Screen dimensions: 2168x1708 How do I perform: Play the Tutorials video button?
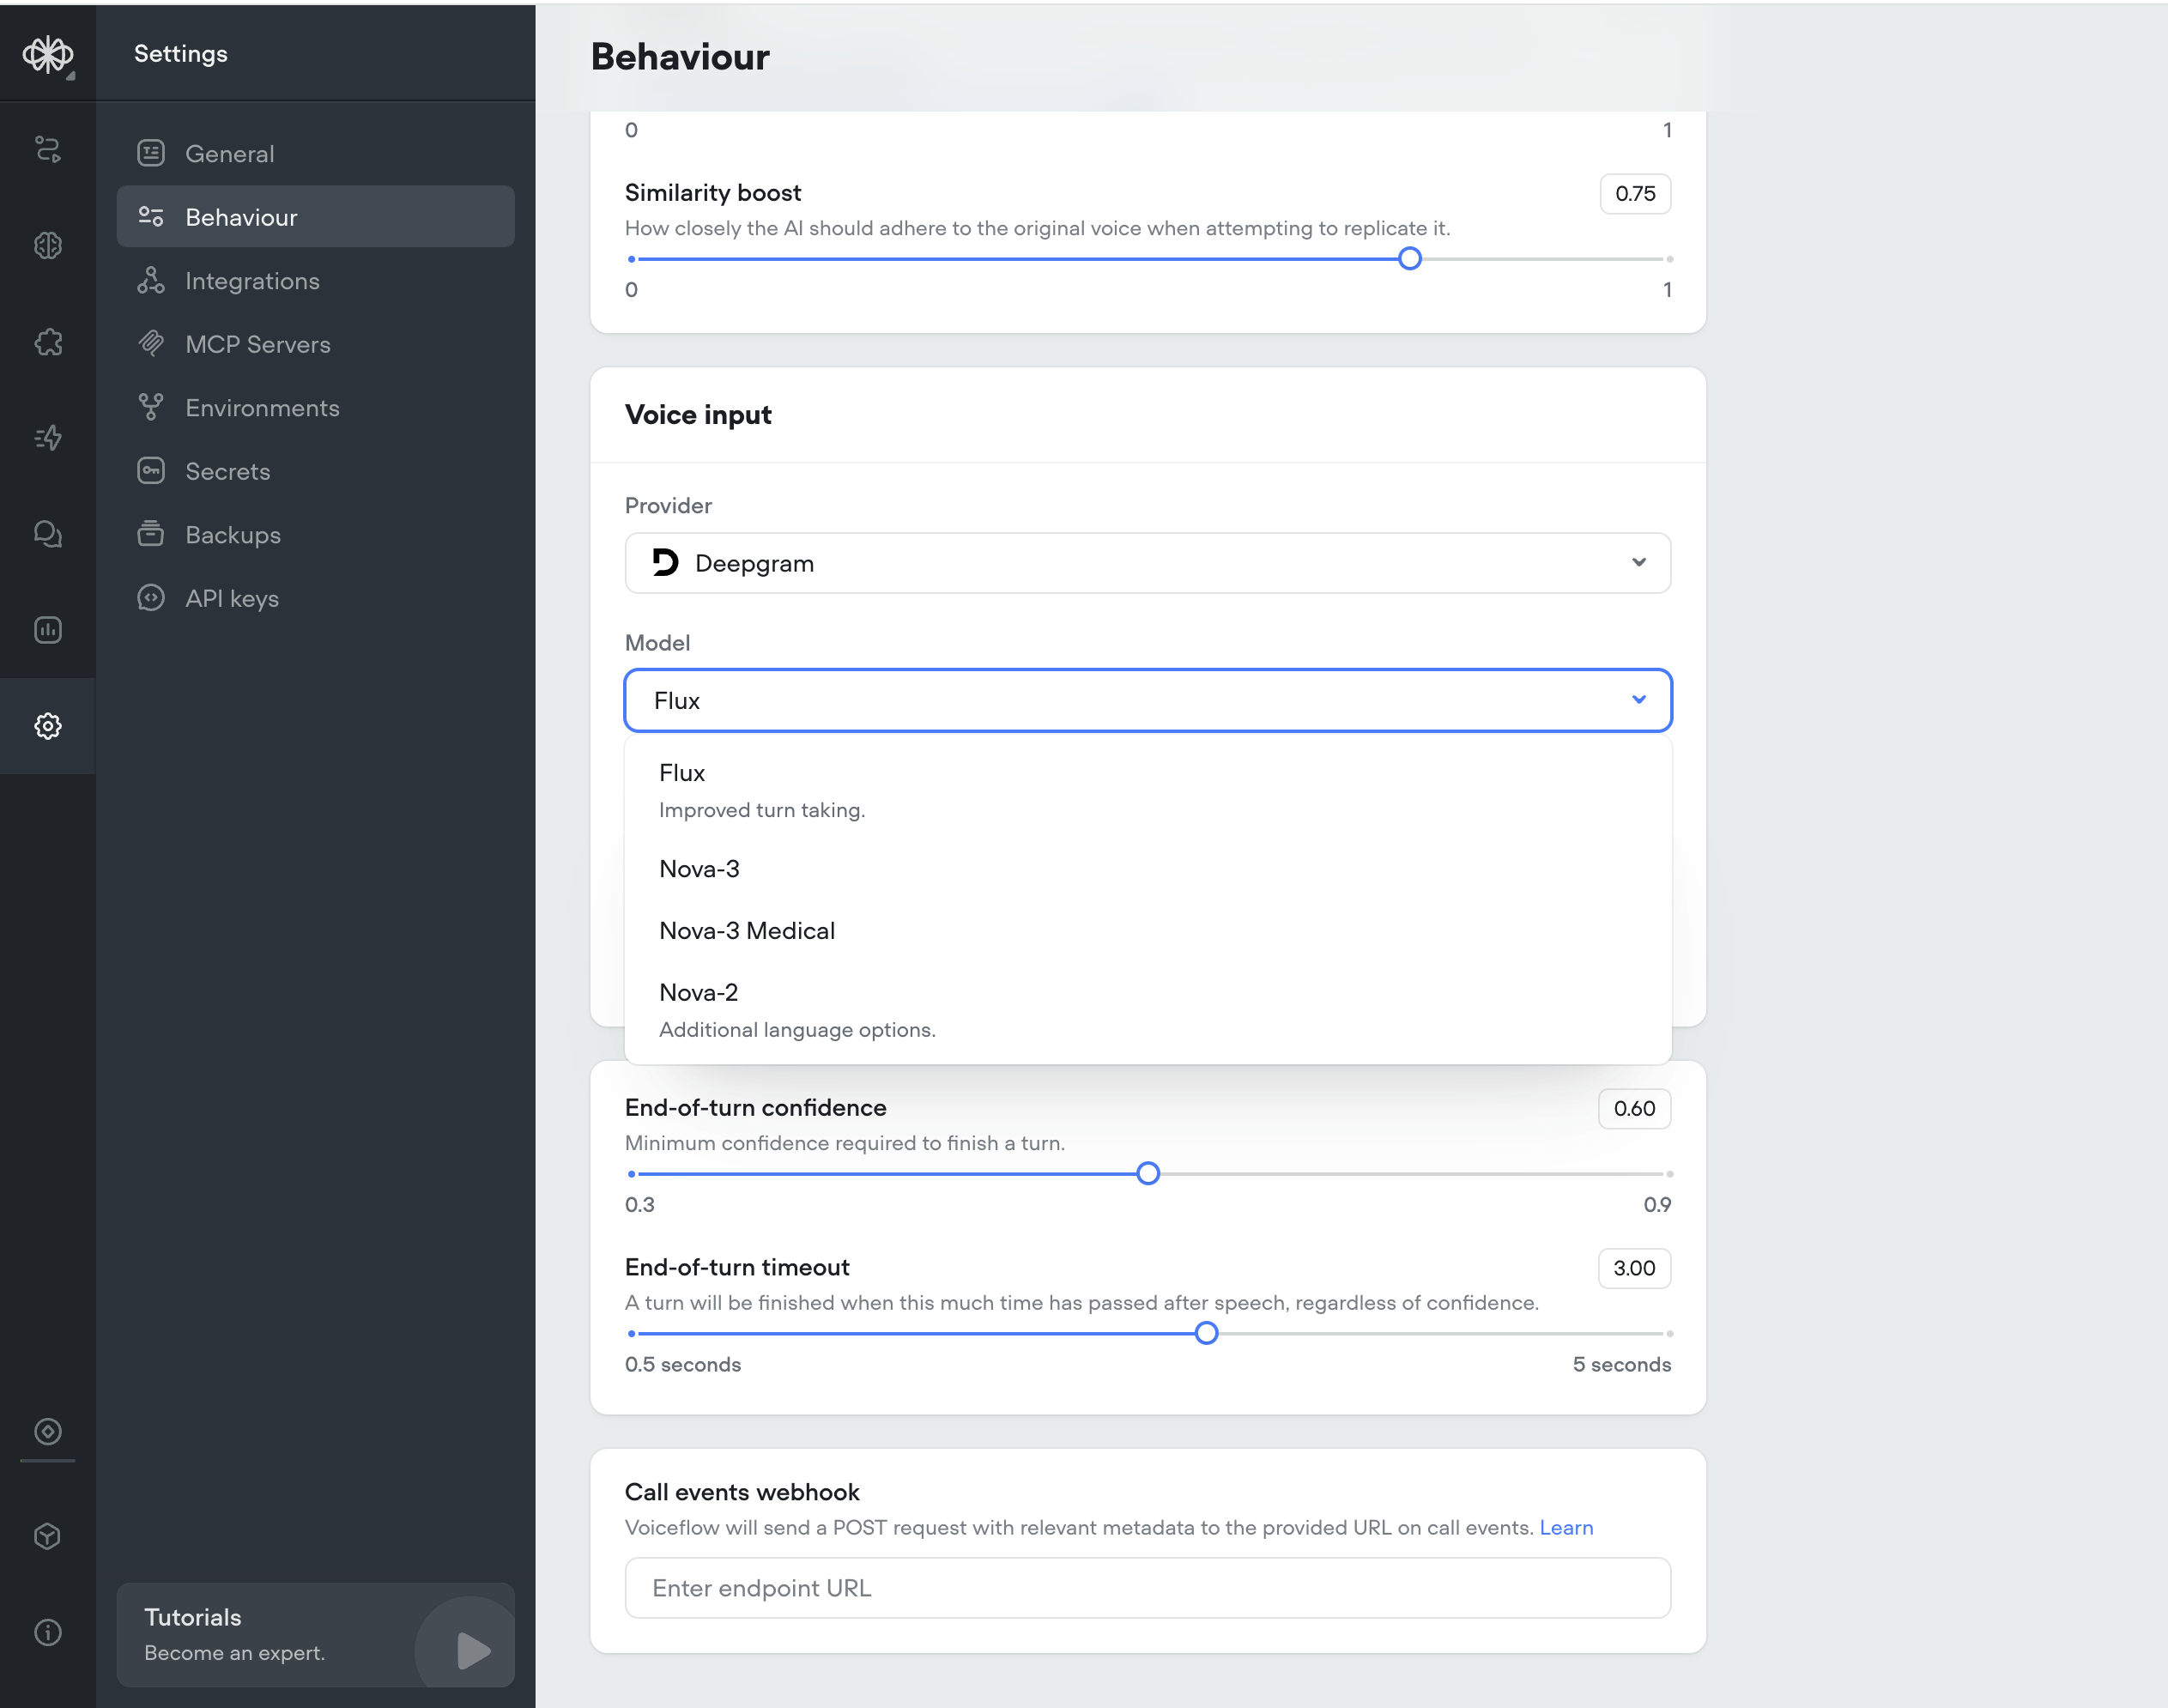[x=472, y=1650]
